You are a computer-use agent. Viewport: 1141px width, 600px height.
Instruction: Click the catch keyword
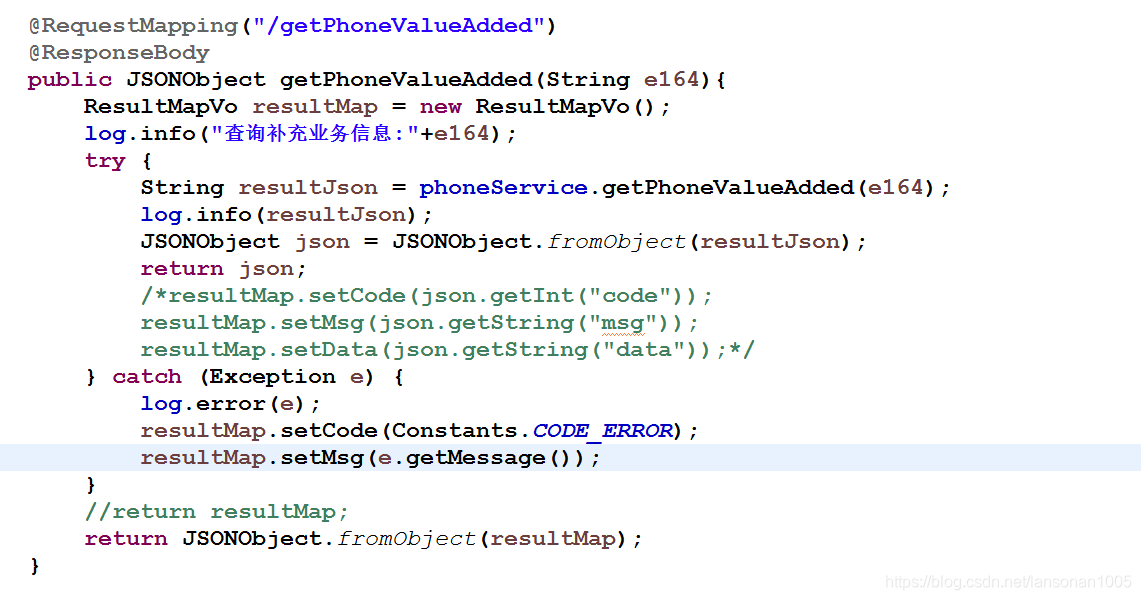(x=147, y=376)
